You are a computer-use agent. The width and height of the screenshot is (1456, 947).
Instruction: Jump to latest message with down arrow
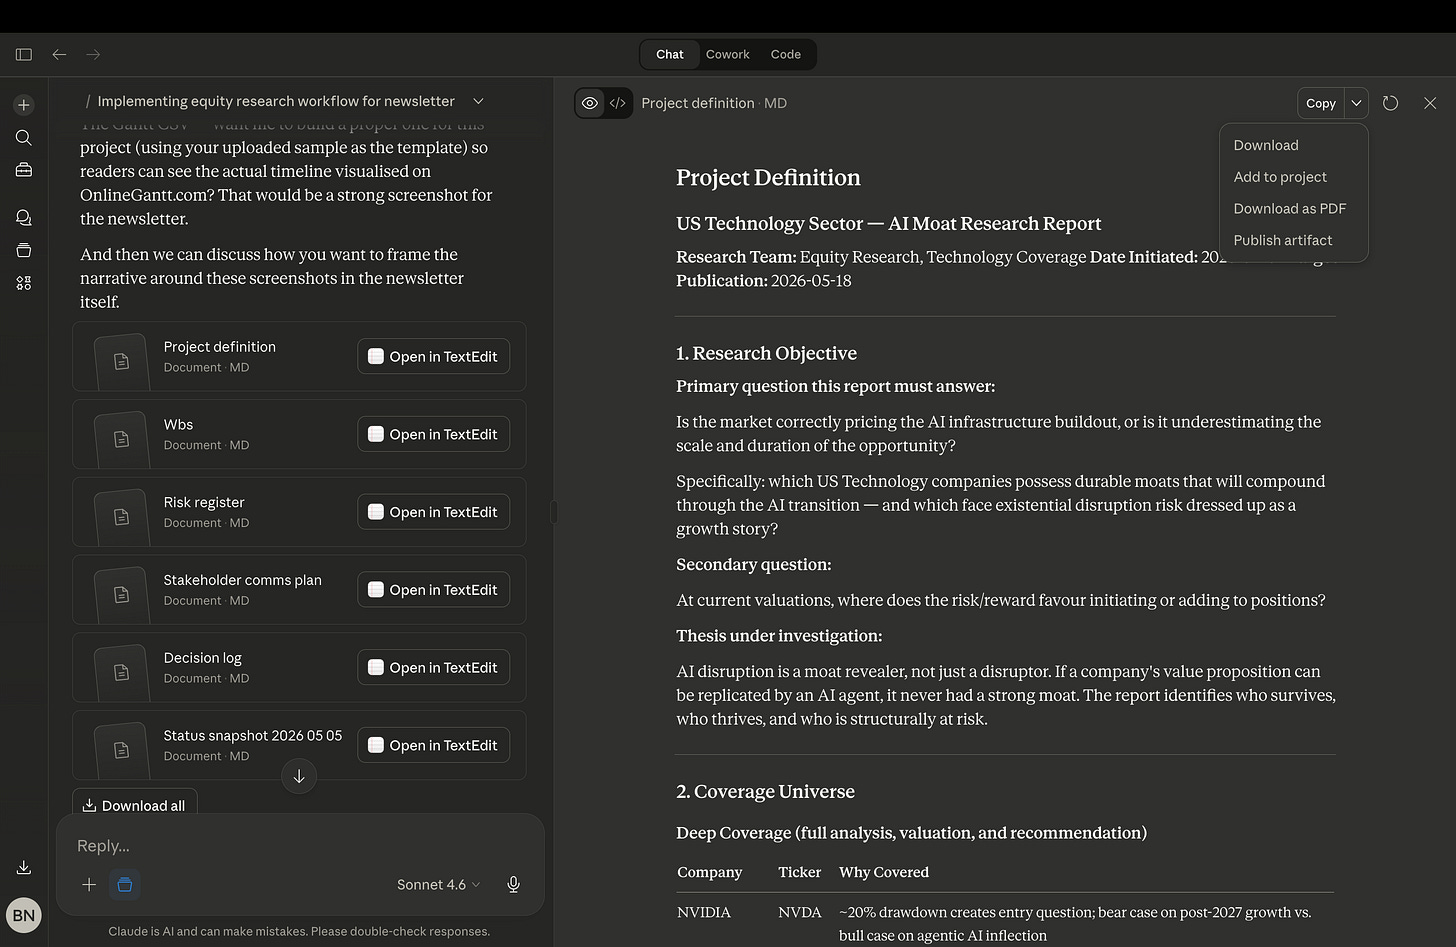(299, 776)
